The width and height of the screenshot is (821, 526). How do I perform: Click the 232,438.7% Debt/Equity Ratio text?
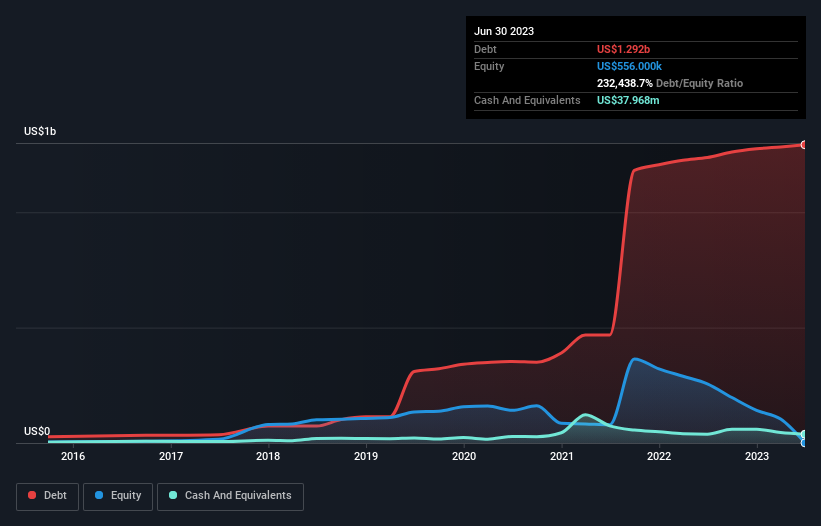(x=670, y=83)
